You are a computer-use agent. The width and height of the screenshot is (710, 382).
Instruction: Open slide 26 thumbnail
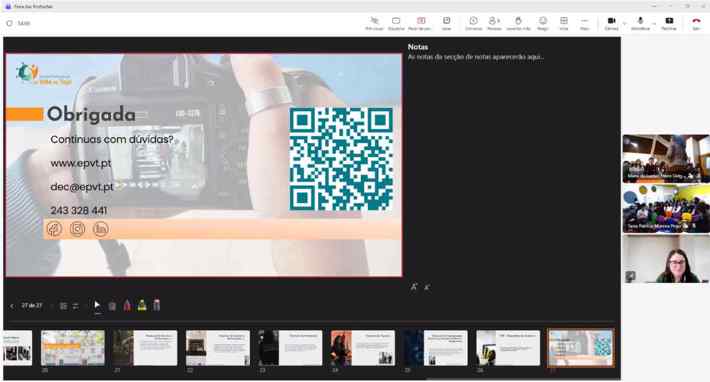(508, 348)
